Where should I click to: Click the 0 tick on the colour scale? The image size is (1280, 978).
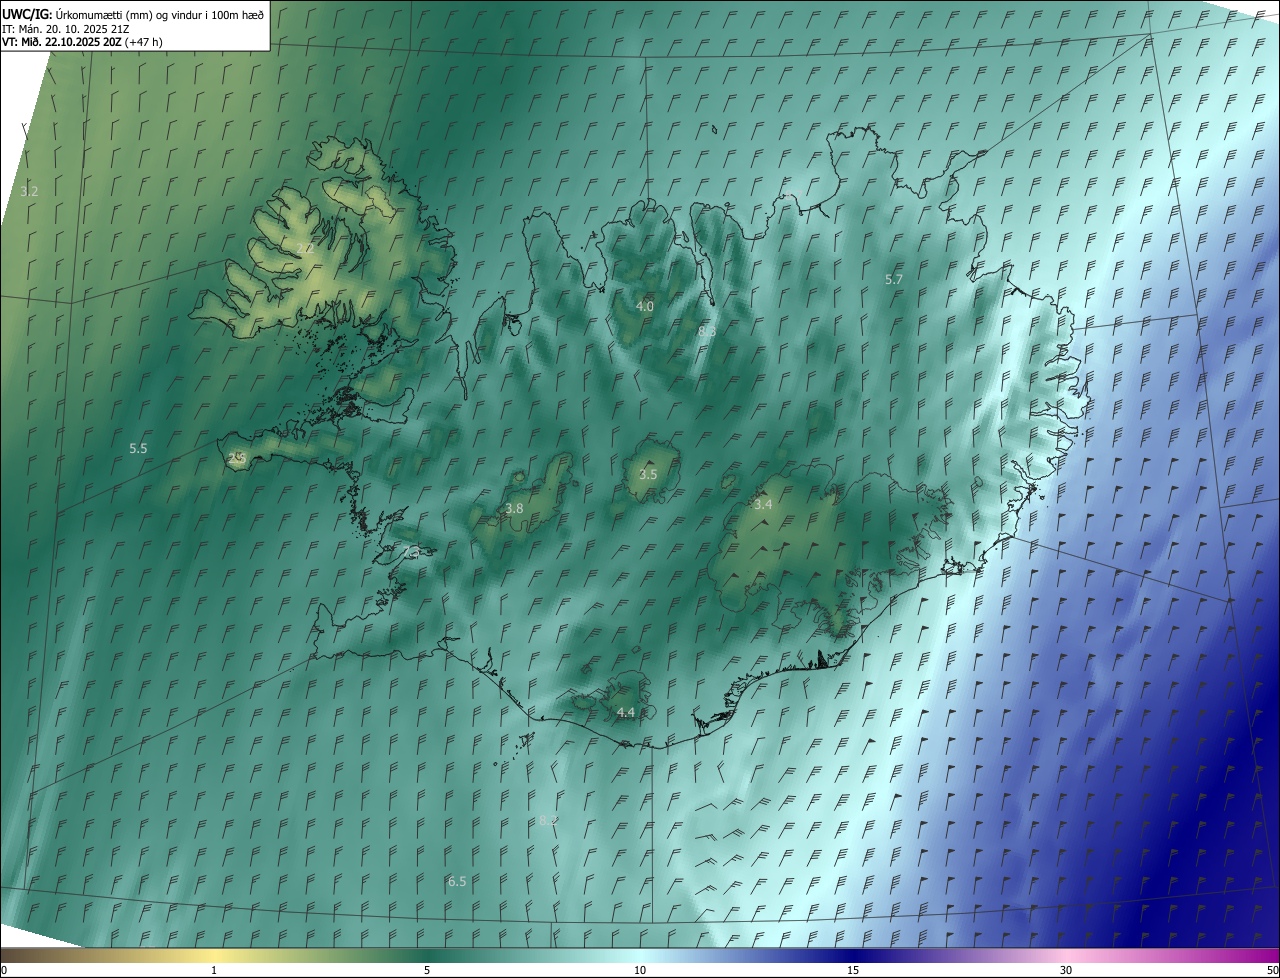pos(4,970)
